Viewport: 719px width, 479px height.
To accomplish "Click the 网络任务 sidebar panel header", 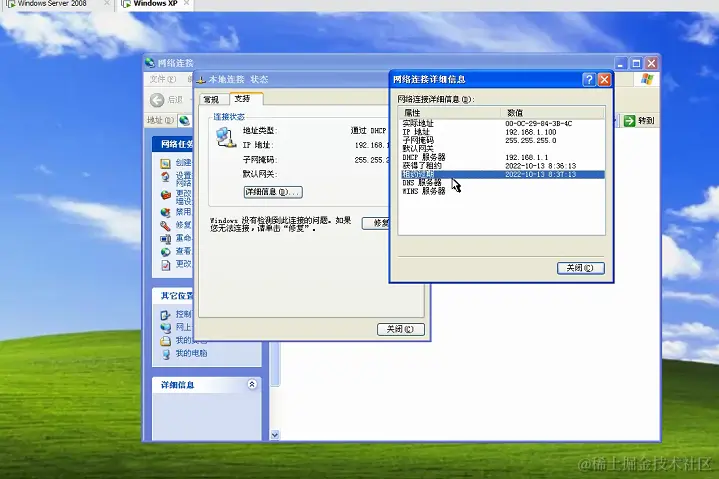I will 173,144.
